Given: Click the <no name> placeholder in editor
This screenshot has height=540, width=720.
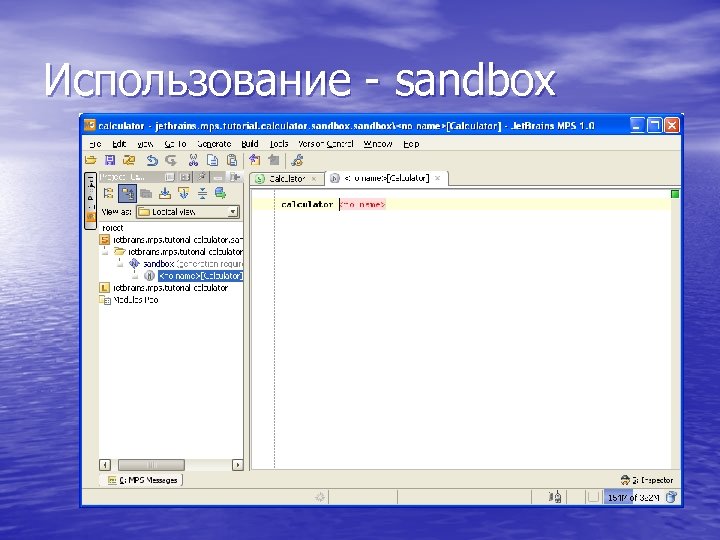Looking at the screenshot, I should click(x=362, y=204).
